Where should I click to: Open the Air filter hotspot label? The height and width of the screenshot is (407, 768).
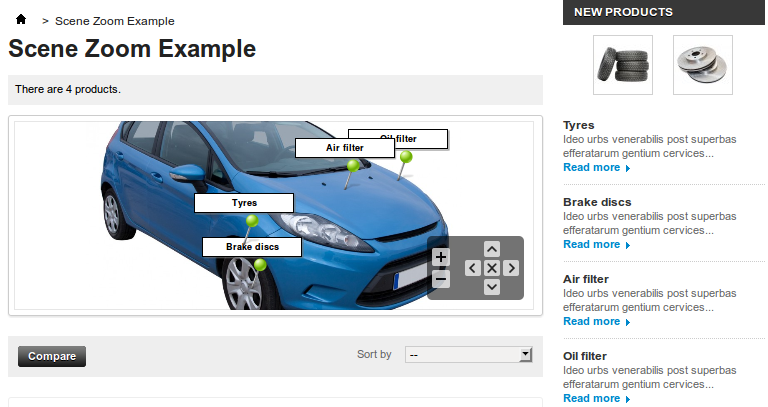345,148
